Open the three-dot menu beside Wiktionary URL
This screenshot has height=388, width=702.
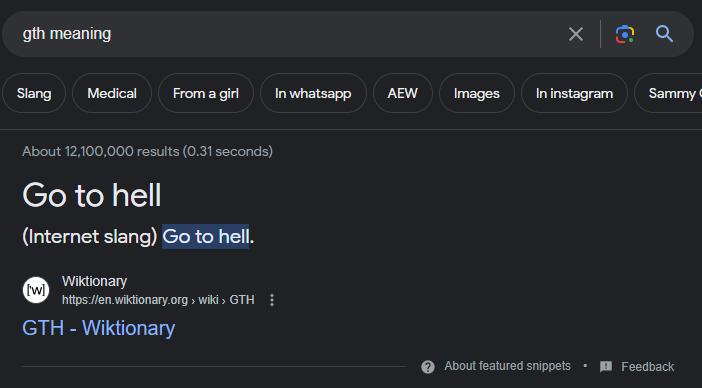click(x=272, y=300)
